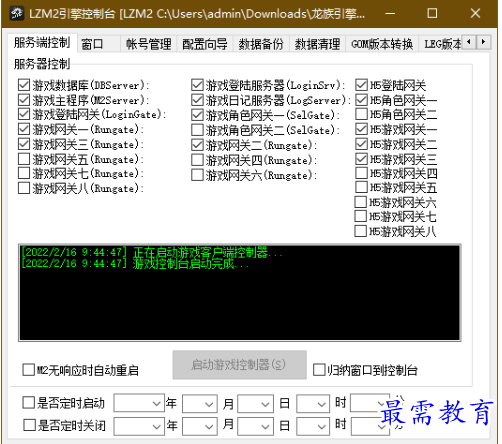
Task: Maximize the LZM2引擎控制台 window
Action: (x=432, y=14)
